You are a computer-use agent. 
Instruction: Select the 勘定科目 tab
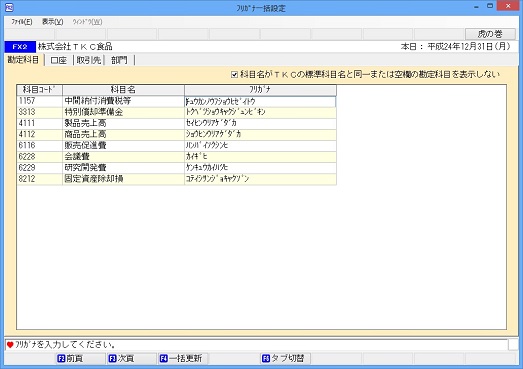tap(23, 60)
